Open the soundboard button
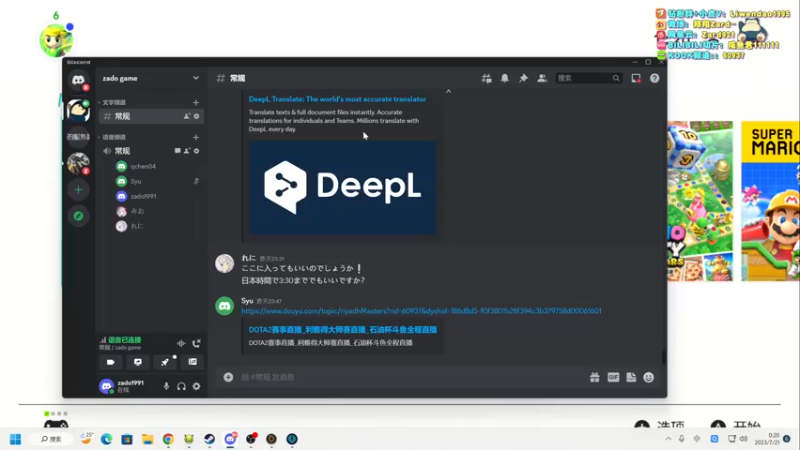 [192, 362]
